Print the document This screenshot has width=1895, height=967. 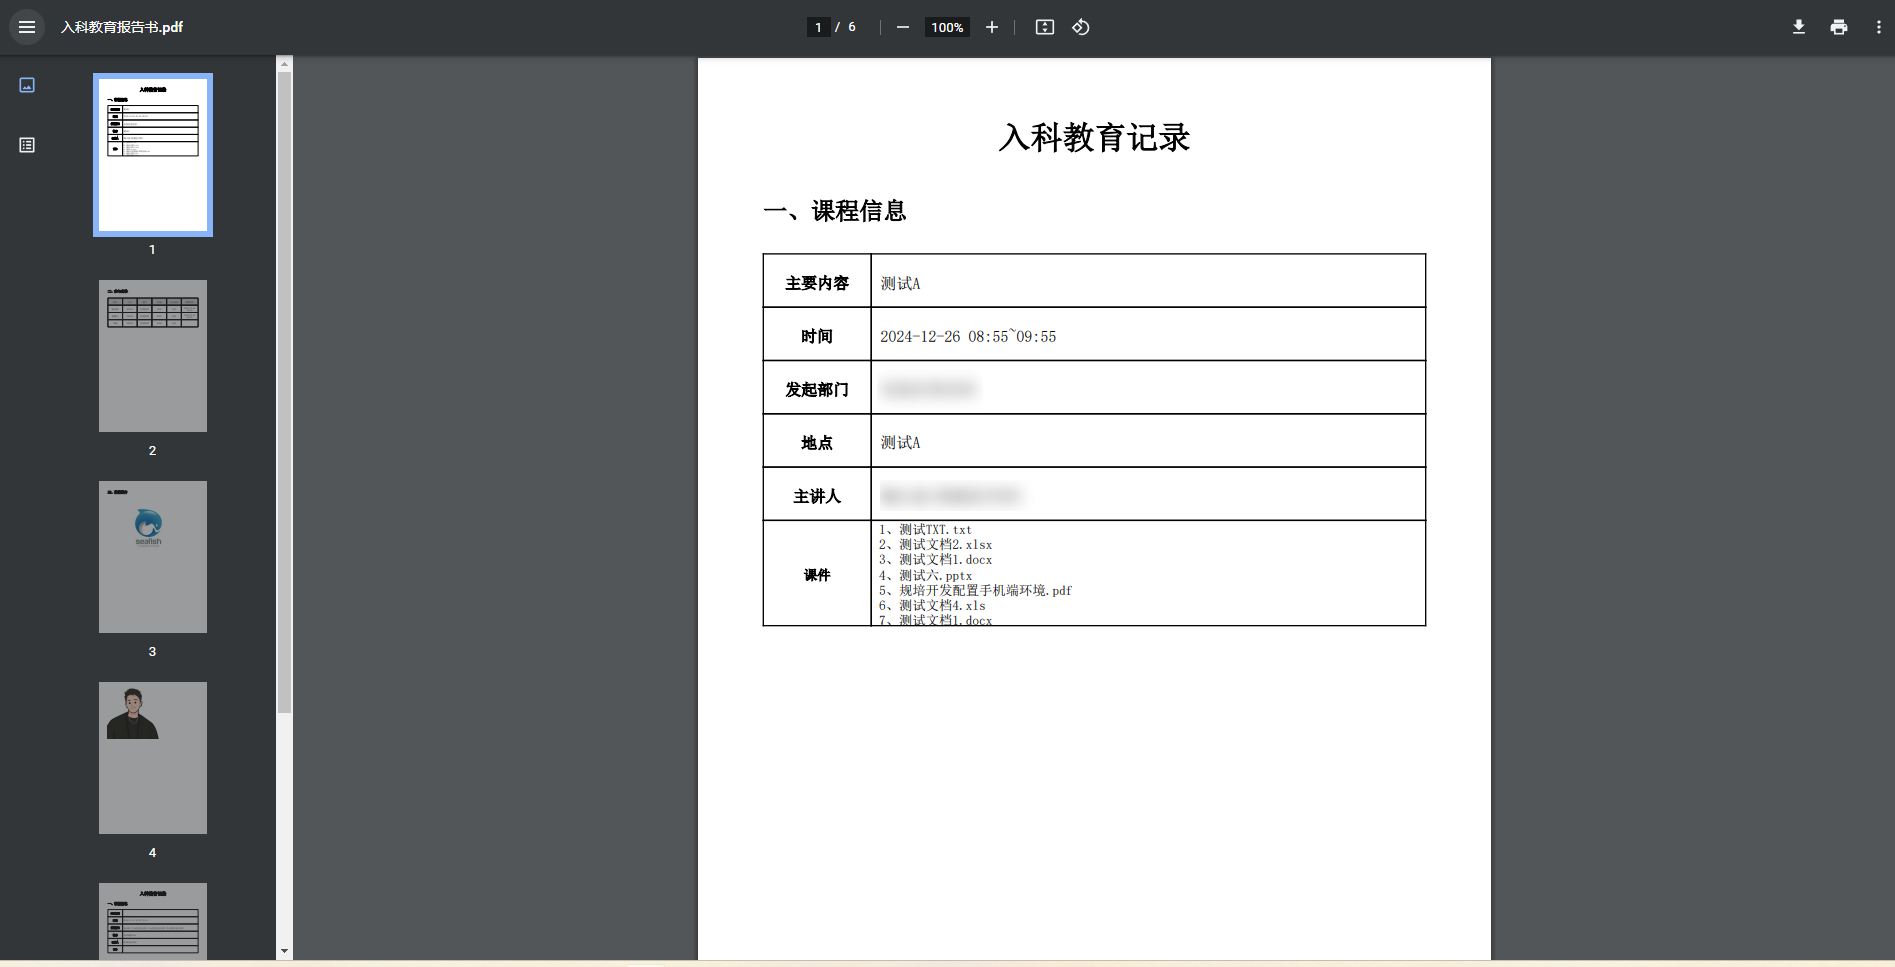(1839, 27)
